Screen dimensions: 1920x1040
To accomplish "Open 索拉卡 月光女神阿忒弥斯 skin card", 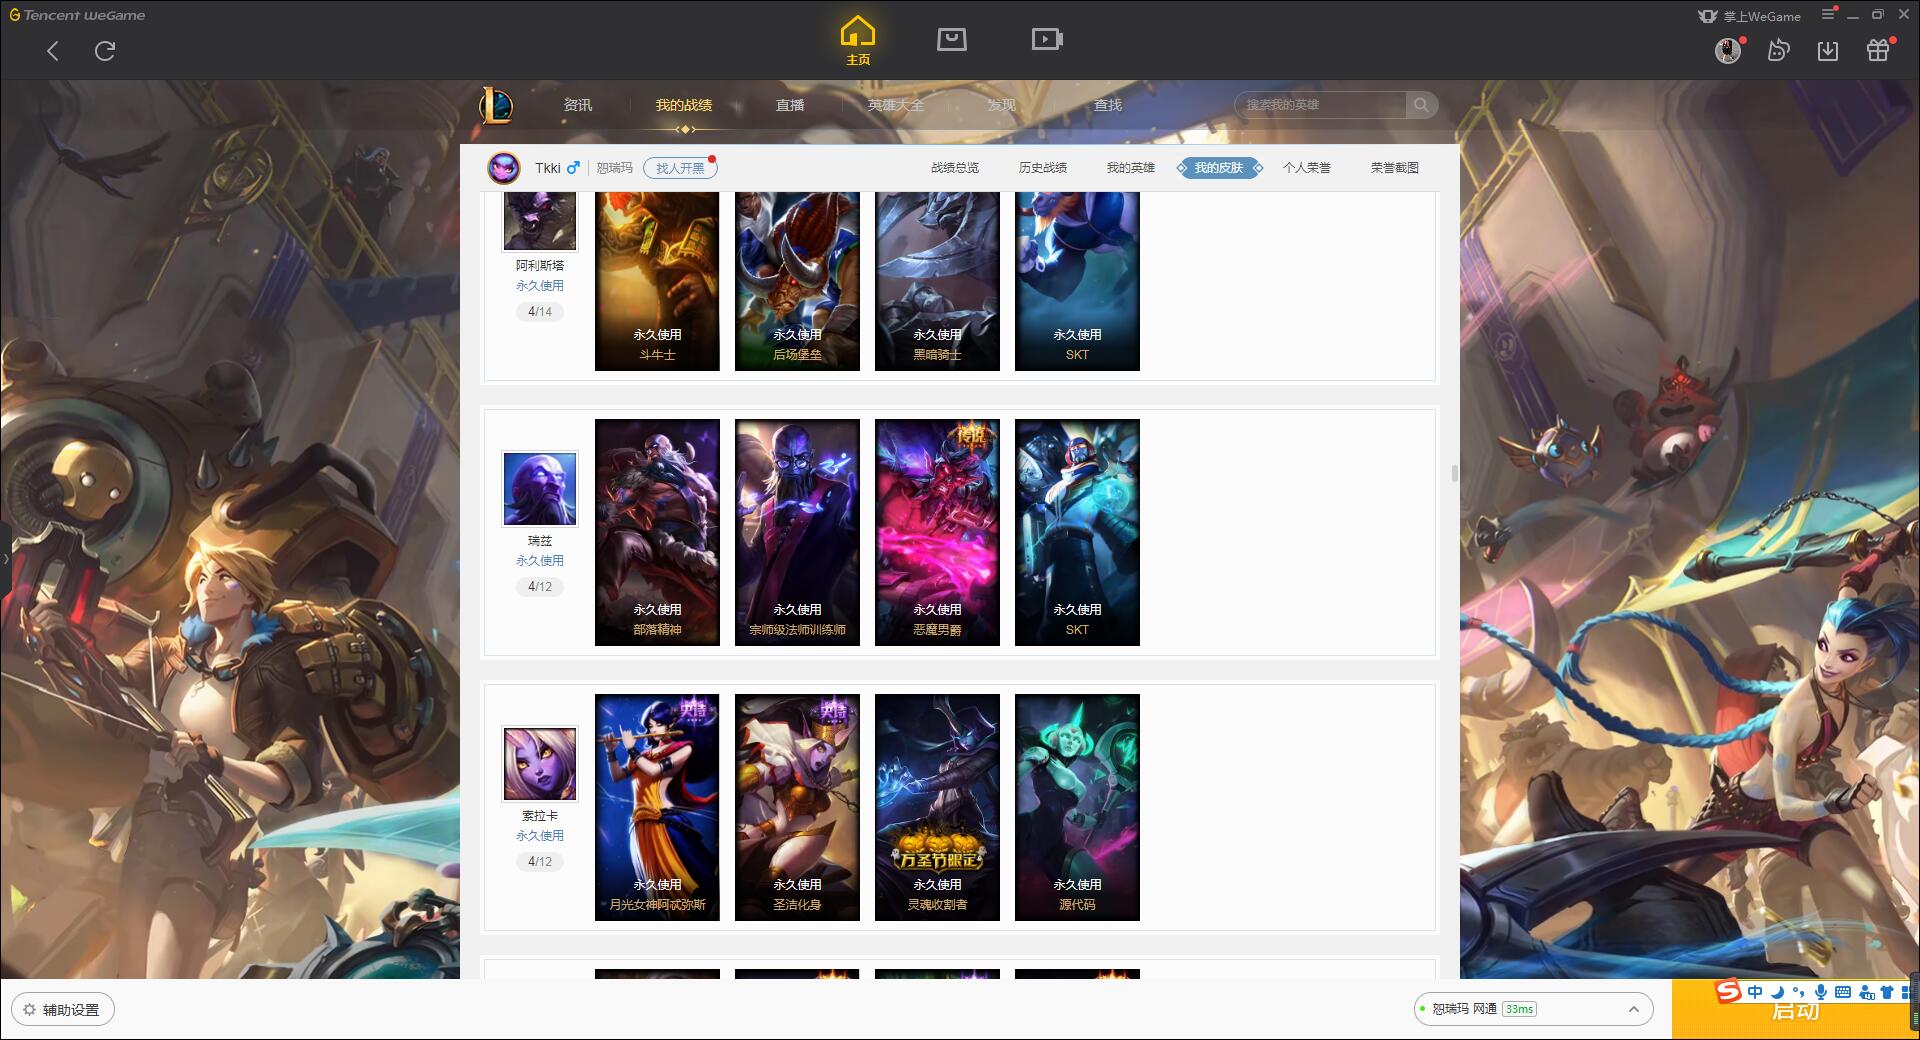I will point(657,807).
